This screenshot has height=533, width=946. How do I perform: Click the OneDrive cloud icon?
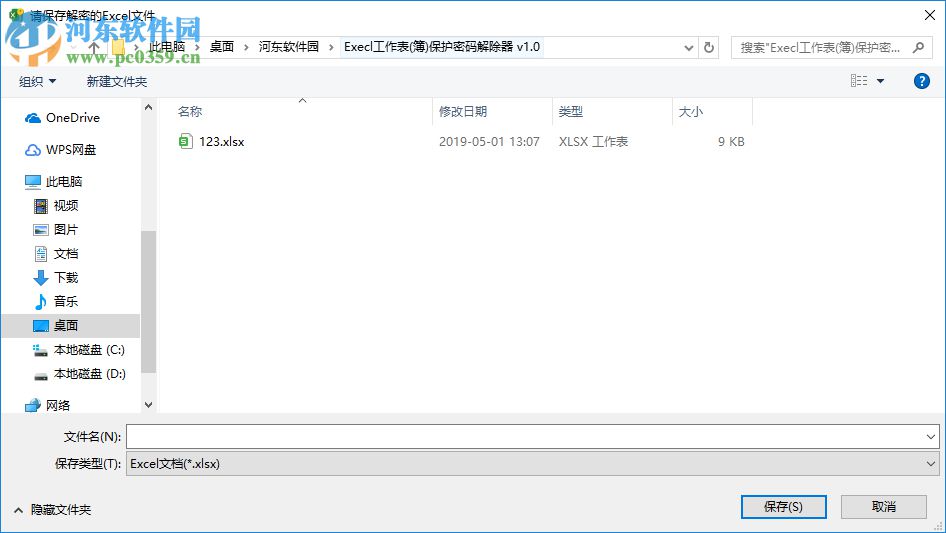(x=33, y=118)
